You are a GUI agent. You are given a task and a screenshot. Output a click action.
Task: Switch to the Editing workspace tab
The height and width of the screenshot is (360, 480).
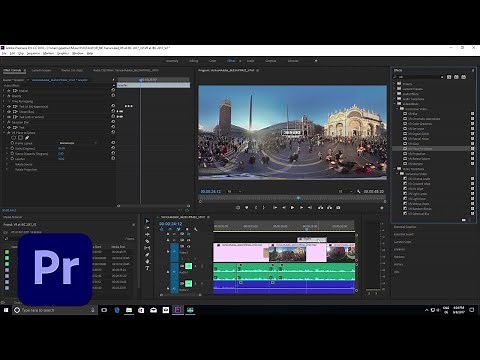click(x=193, y=61)
